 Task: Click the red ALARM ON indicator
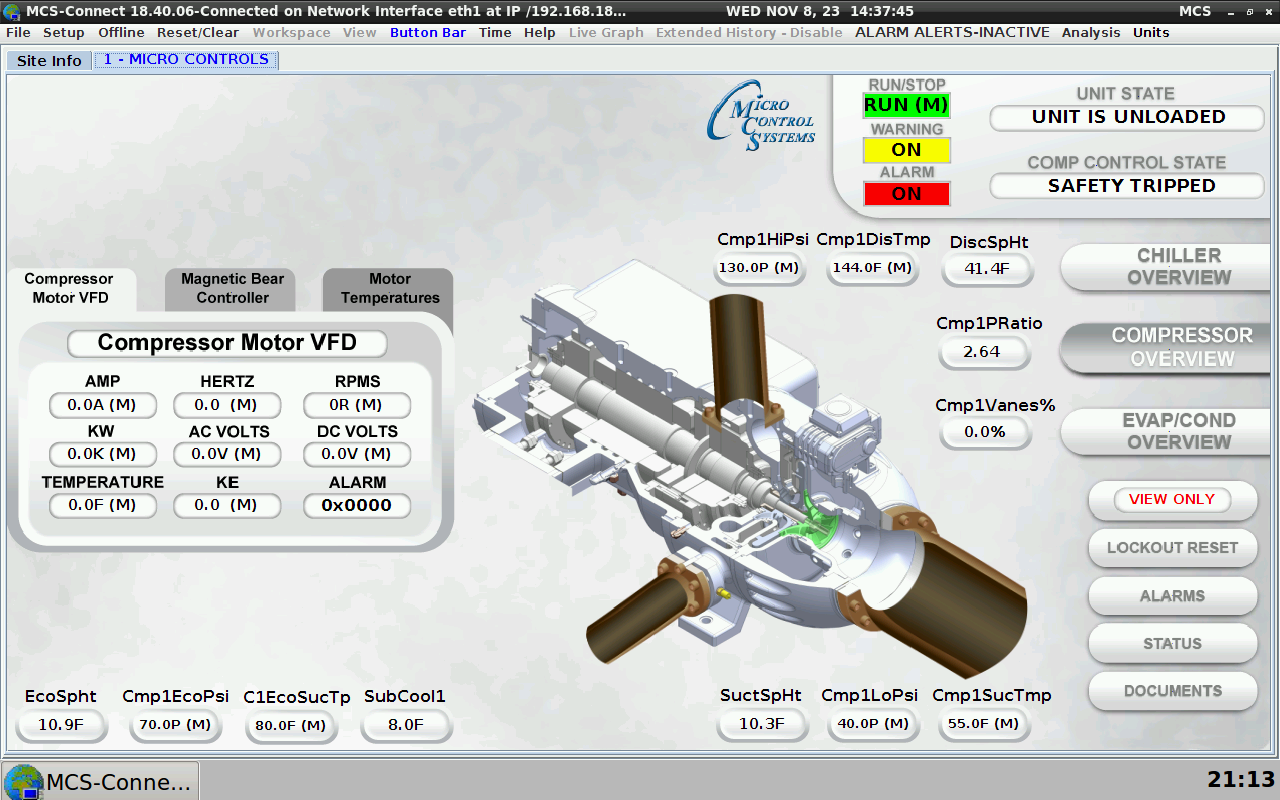pyautogui.click(x=906, y=194)
